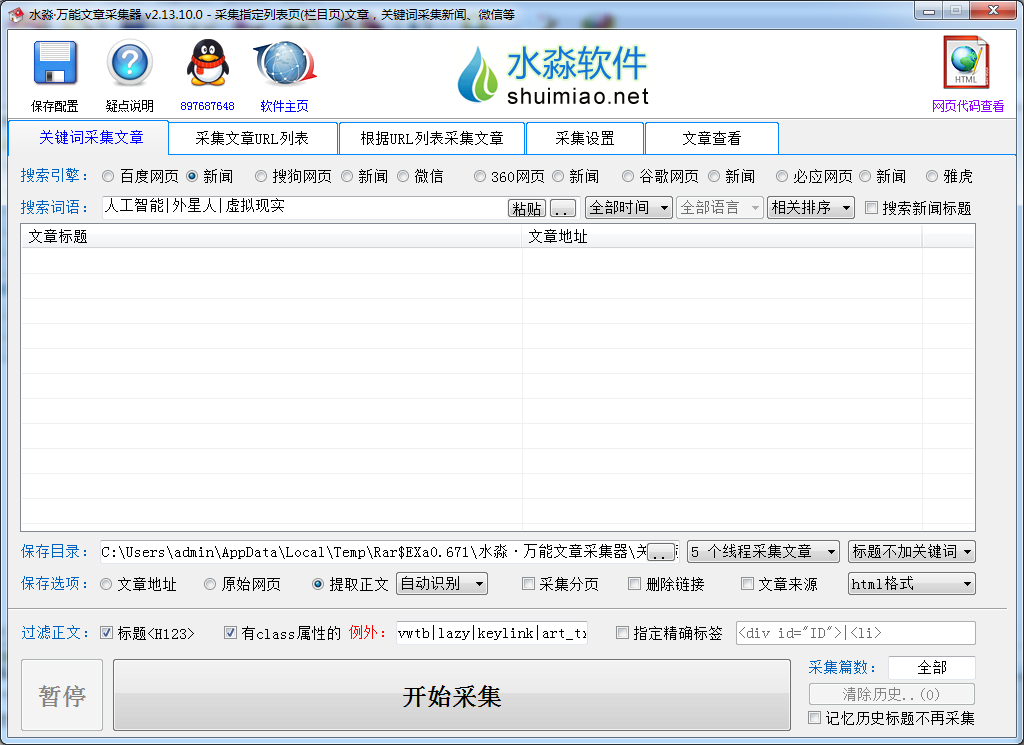Select the Baidu 新闻 radio button

(x=192, y=176)
